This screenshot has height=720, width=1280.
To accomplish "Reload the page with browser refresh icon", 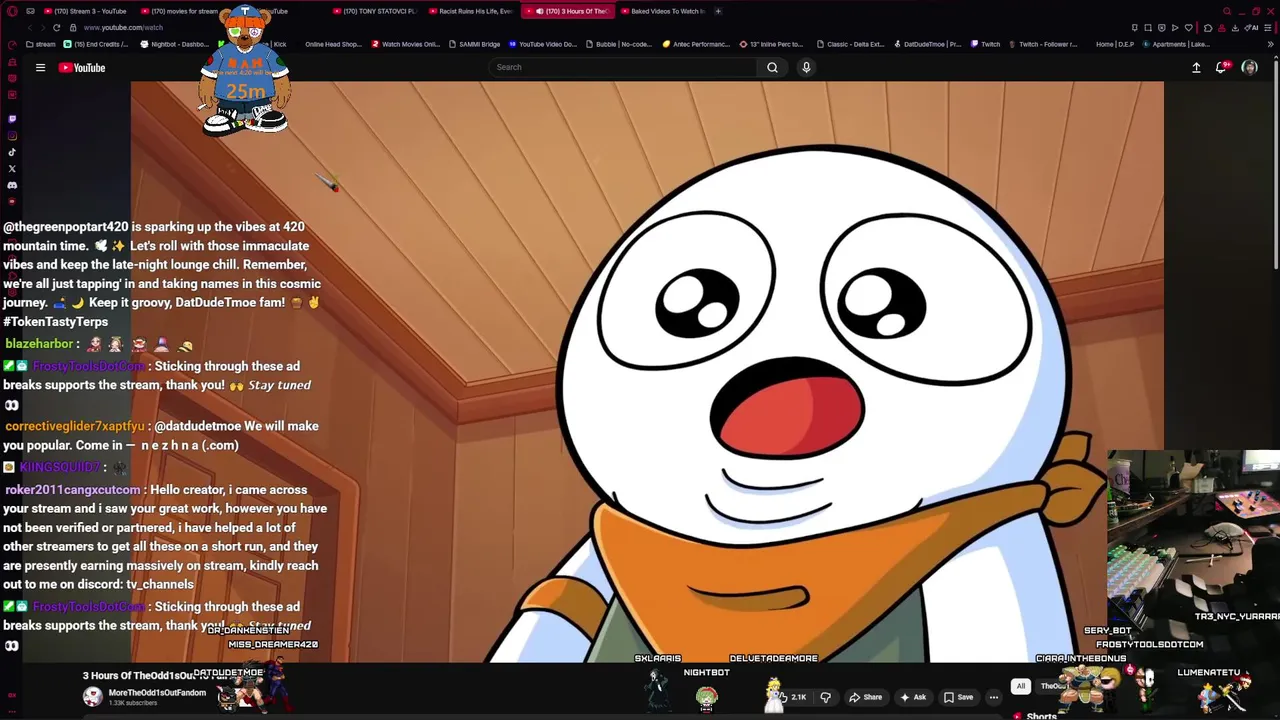I will point(56,28).
